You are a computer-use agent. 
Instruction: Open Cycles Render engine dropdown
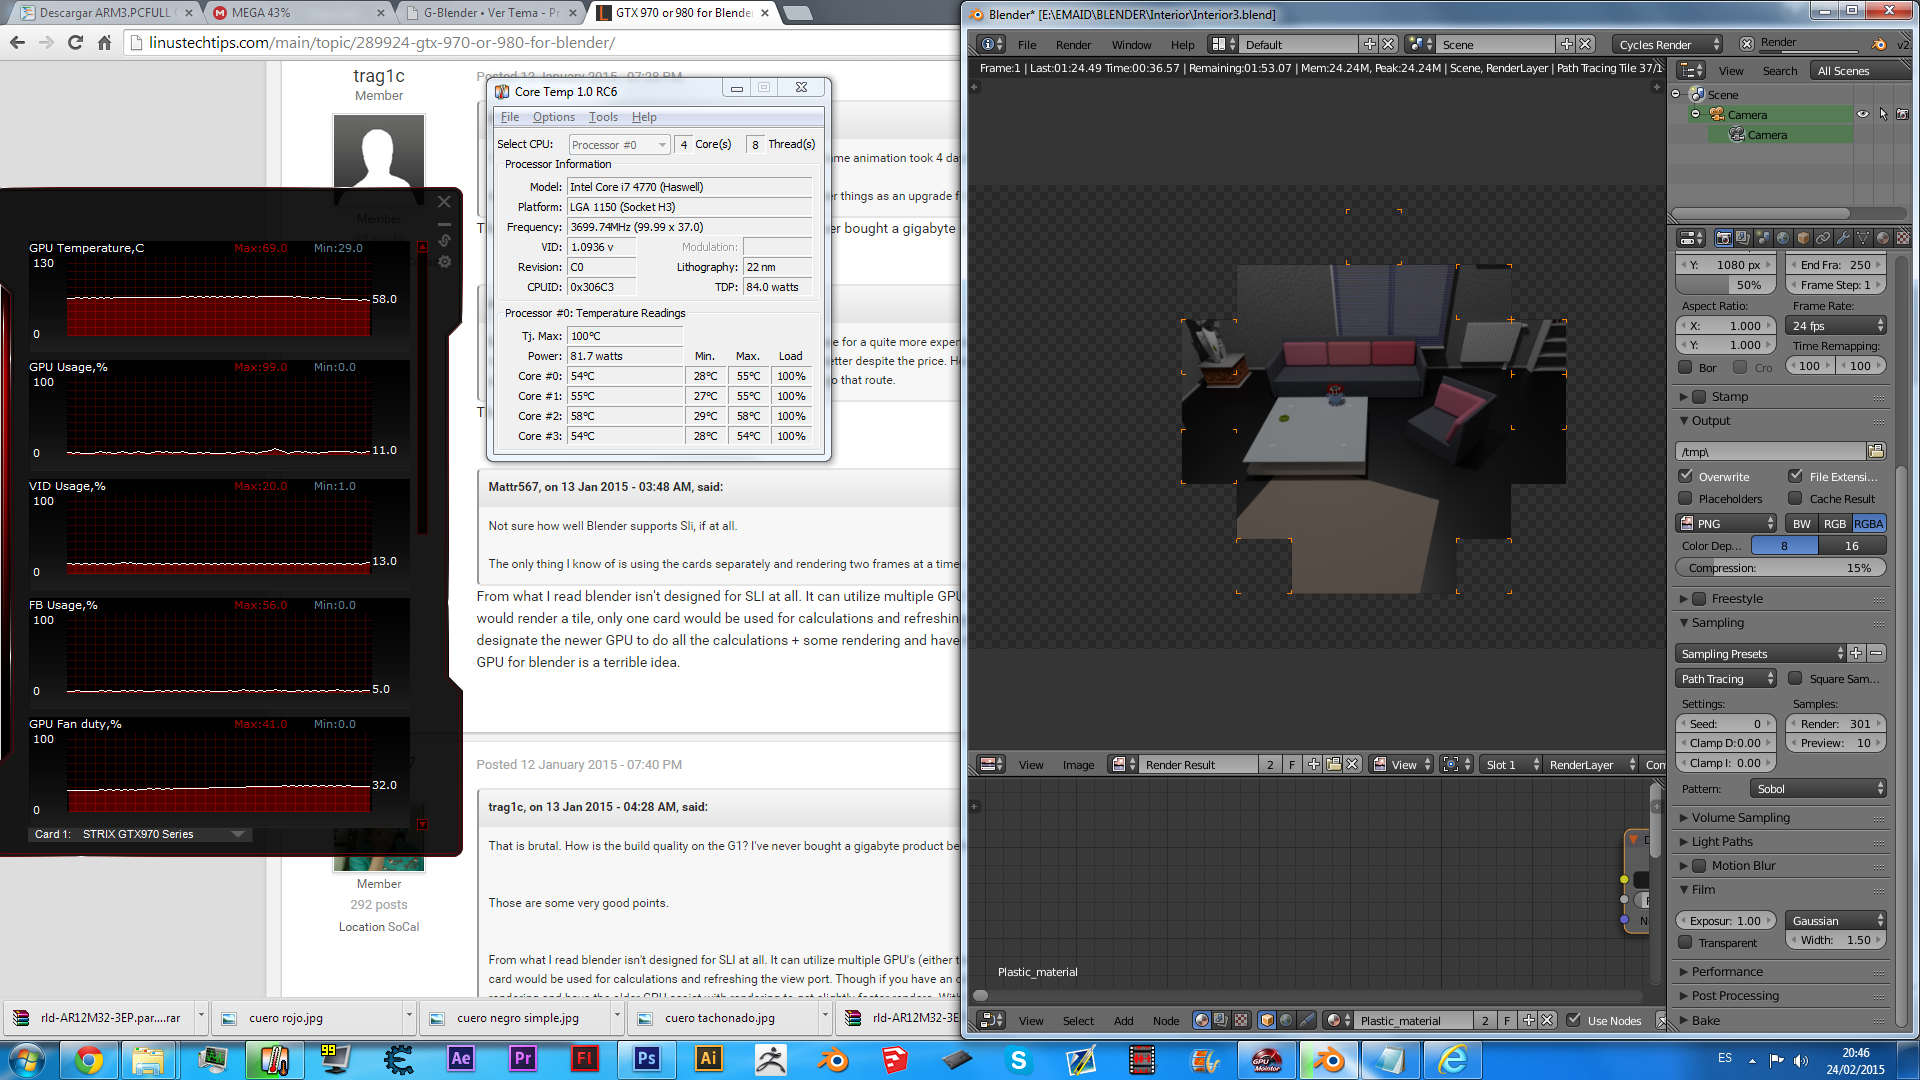1667,44
